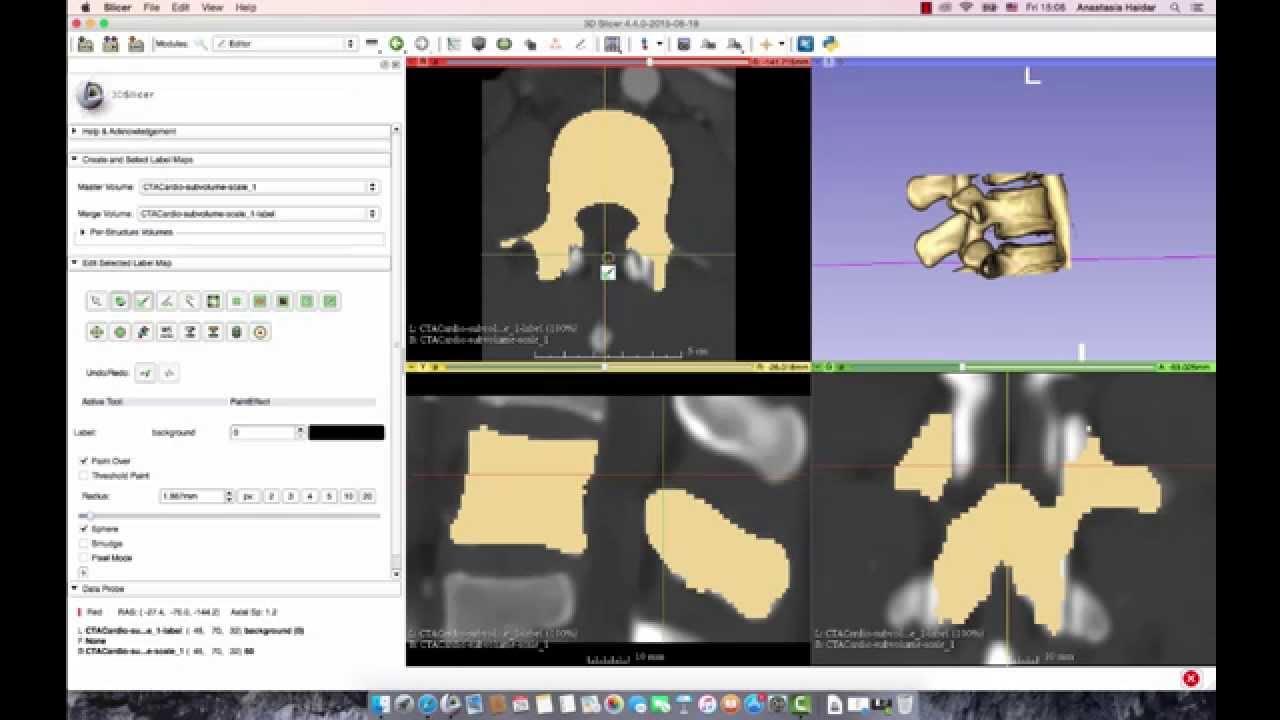Toggle the yellow slice view pin icon
Viewport: 1280px width, 720px height.
coord(412,367)
